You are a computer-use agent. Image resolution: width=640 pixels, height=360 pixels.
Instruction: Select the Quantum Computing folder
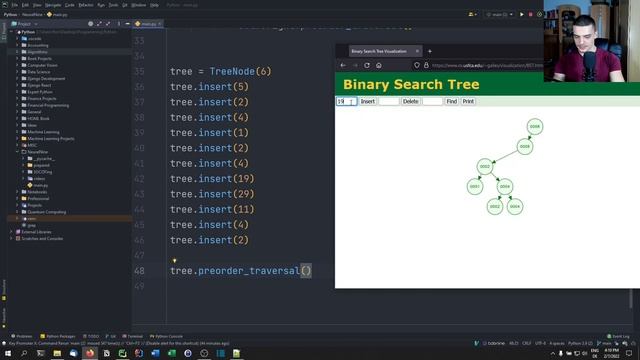coord(47,212)
